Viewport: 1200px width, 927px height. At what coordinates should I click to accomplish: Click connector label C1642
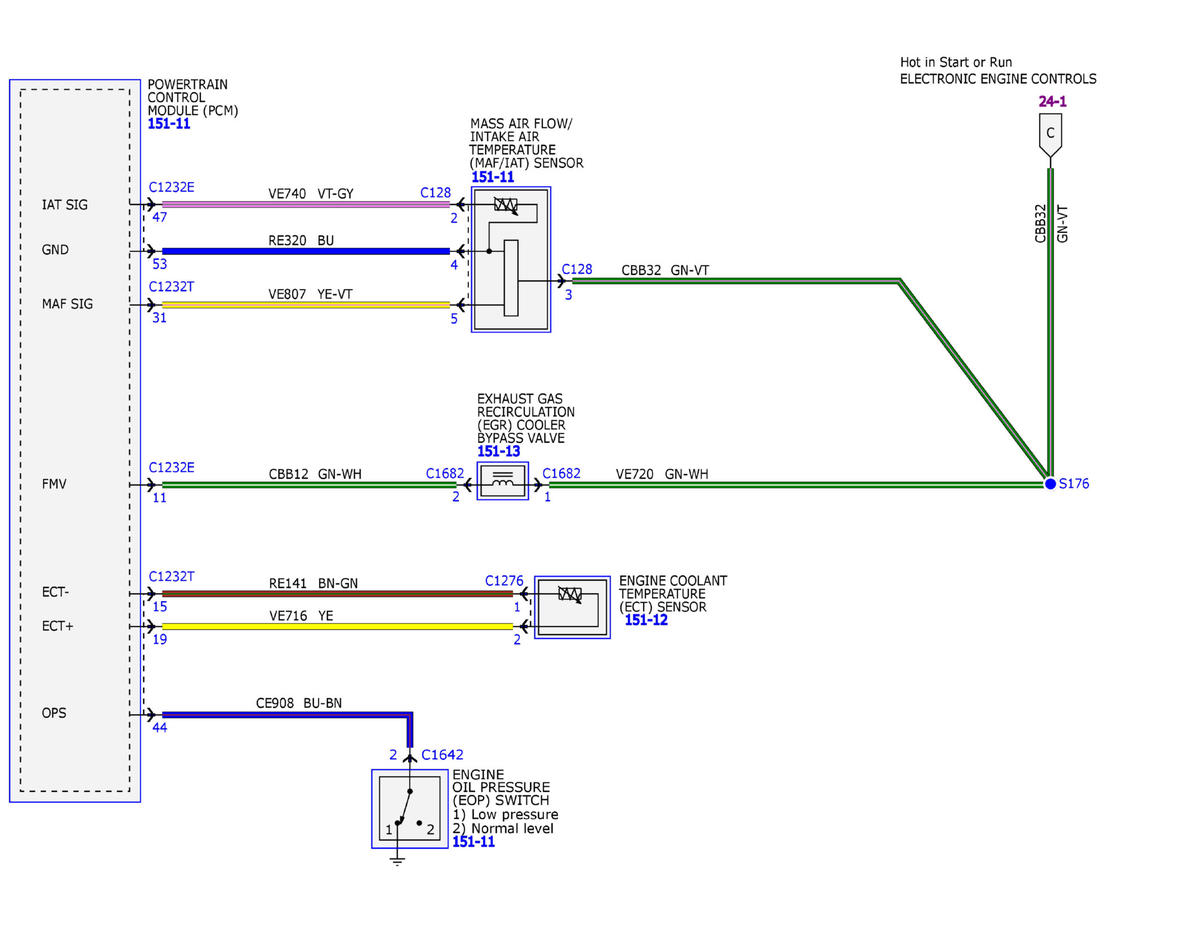[x=442, y=754]
